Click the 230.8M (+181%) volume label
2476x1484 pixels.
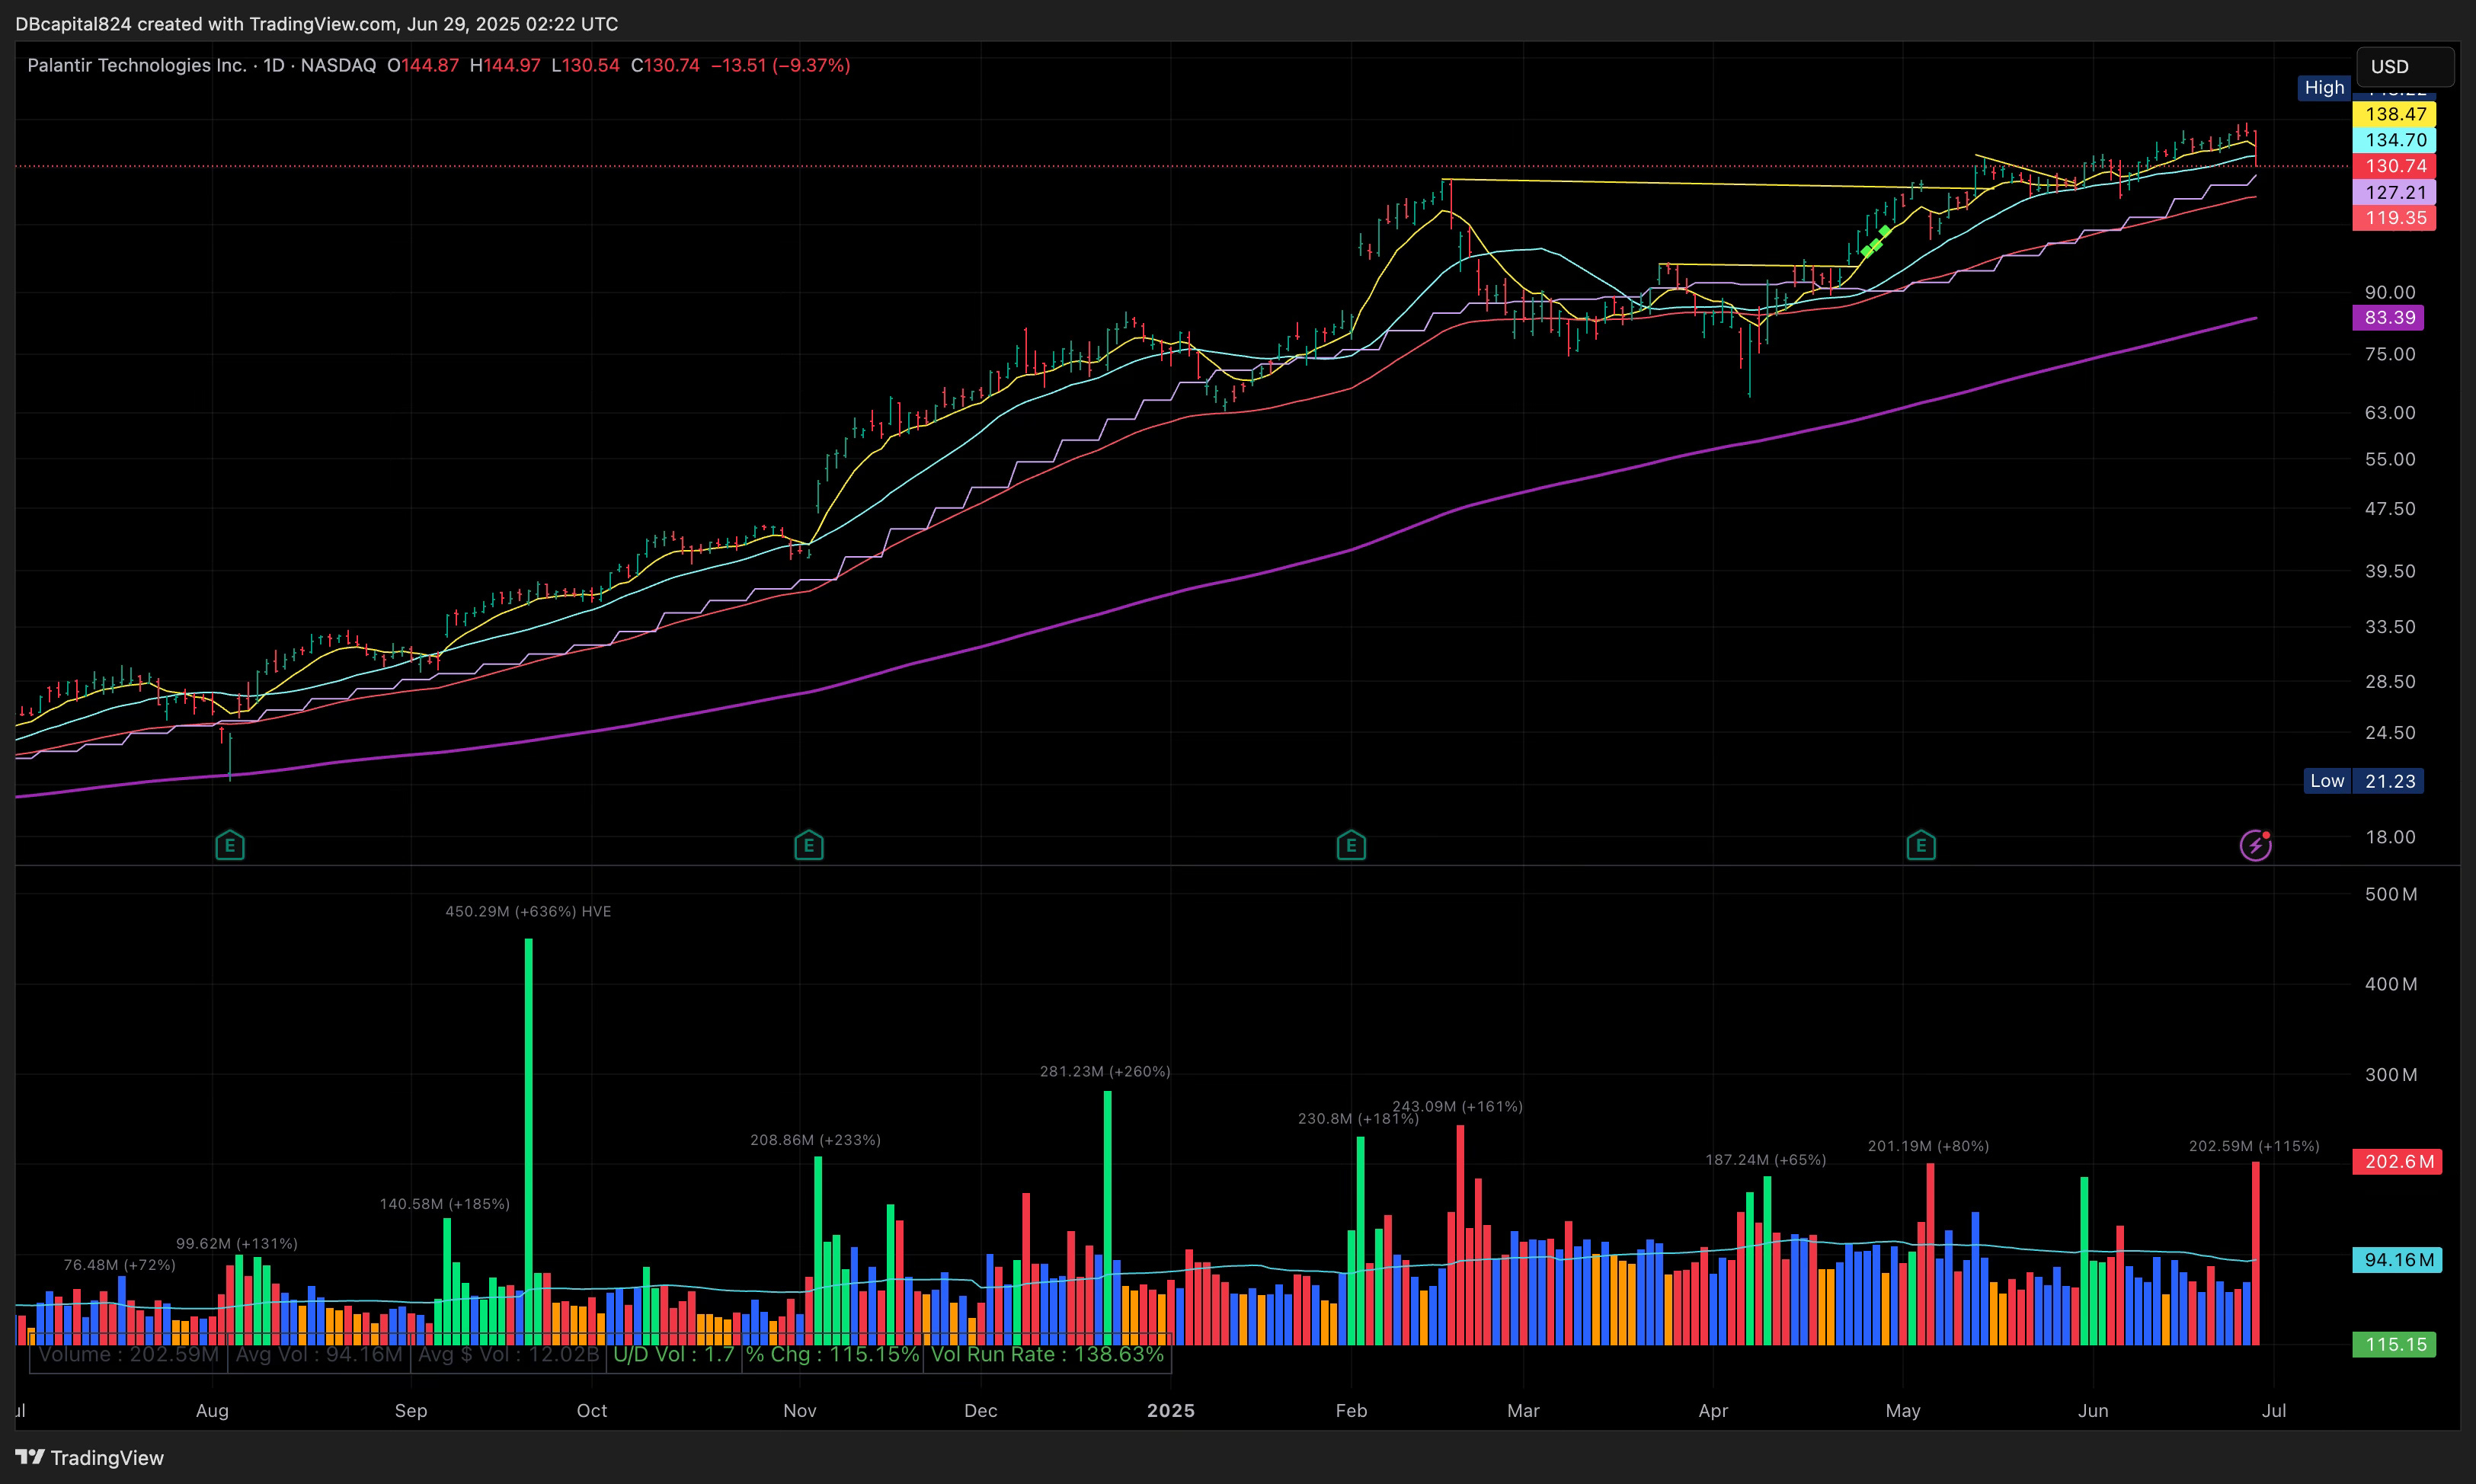1358,1119
